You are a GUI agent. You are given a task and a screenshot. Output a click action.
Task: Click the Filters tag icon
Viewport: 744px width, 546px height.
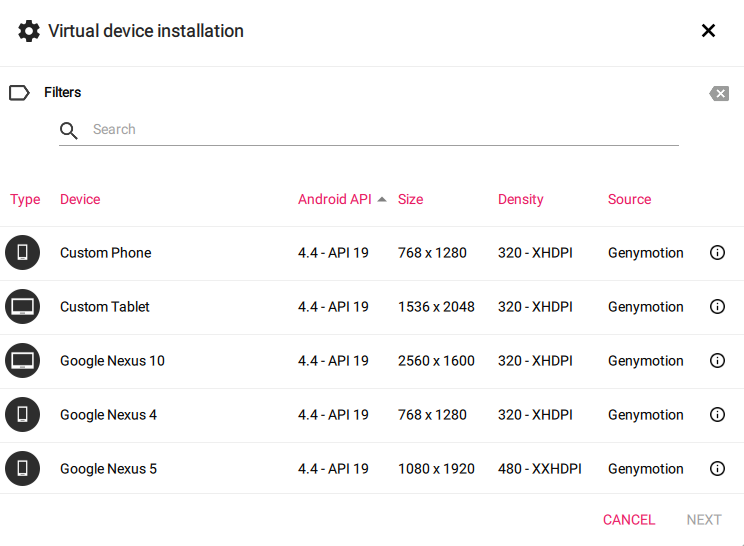pyautogui.click(x=19, y=93)
